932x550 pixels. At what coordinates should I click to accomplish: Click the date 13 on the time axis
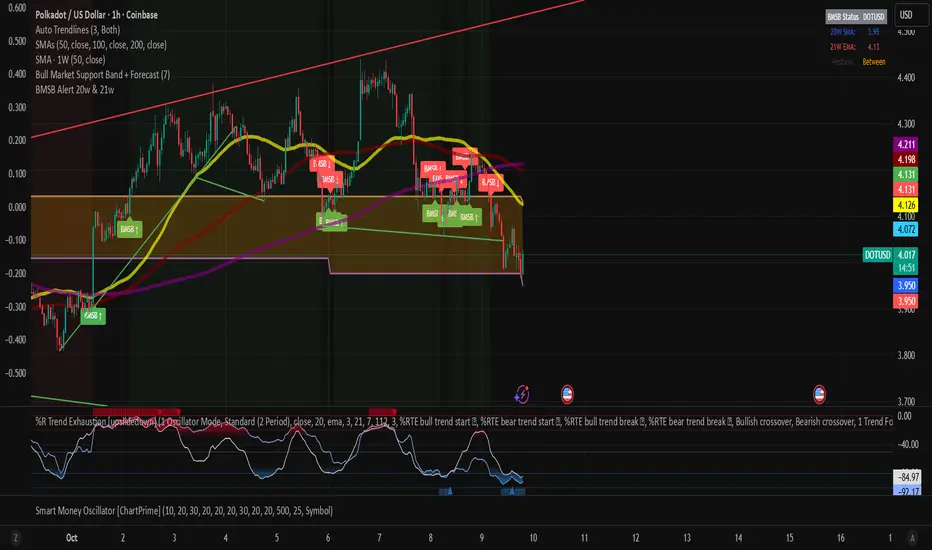tap(687, 538)
